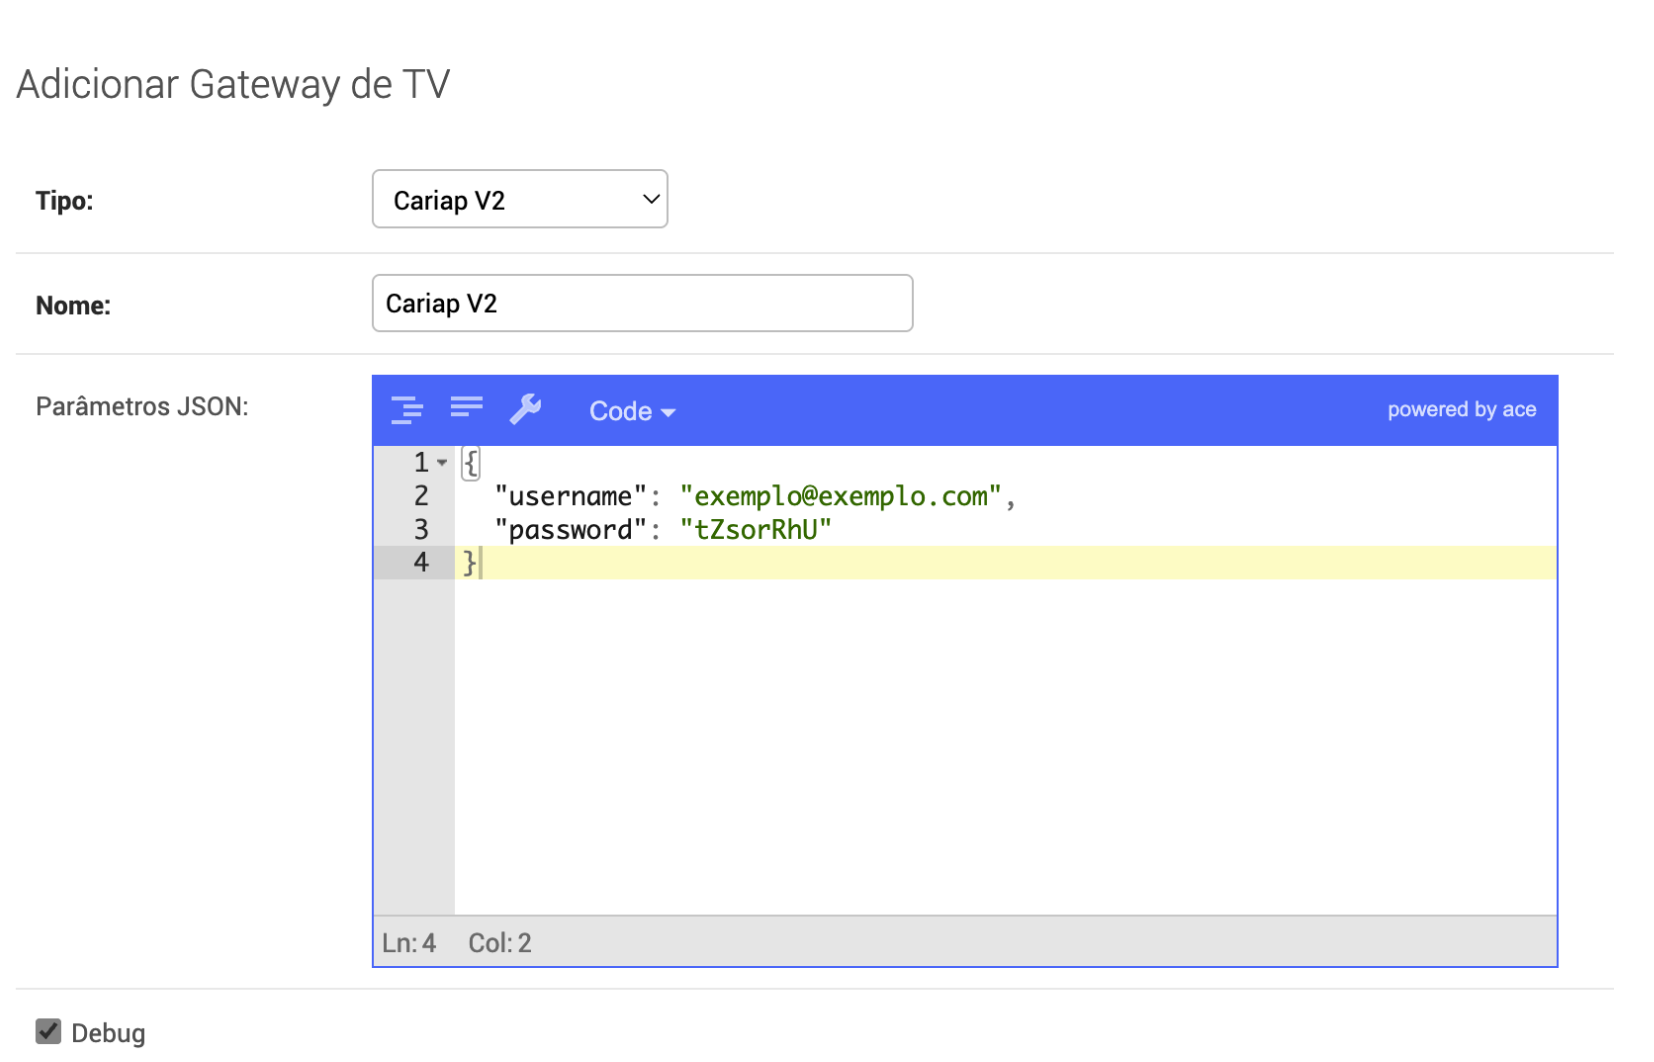
Task: Click the Col: 2 status bar entry
Action: coord(500,943)
